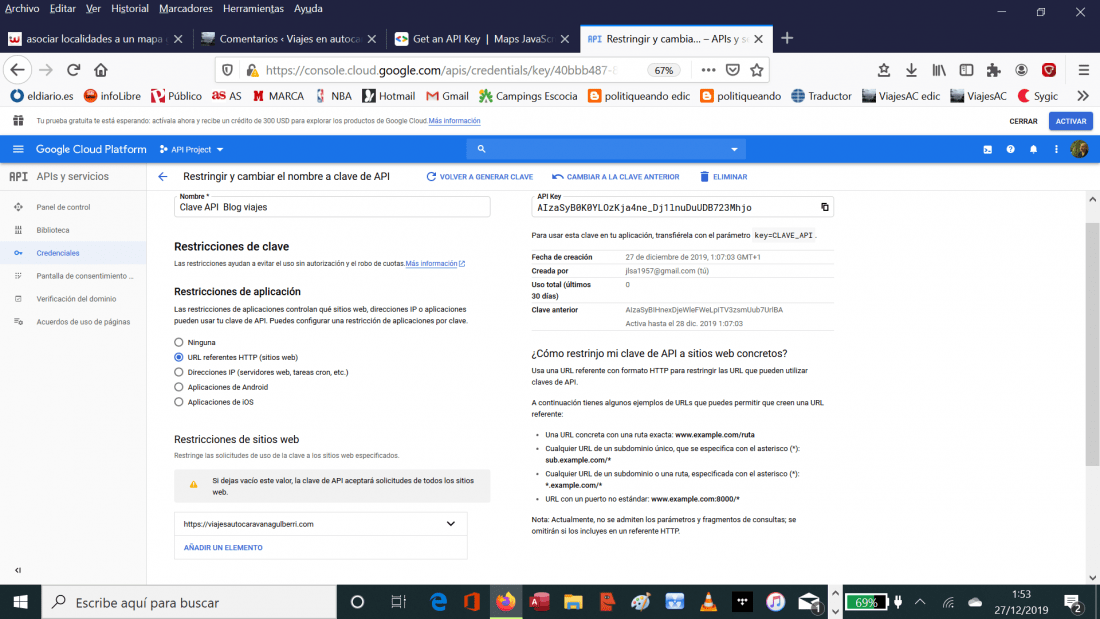Image resolution: width=1100 pixels, height=619 pixels.
Task: Select Aplicaciones de iOS option
Action: [179, 402]
